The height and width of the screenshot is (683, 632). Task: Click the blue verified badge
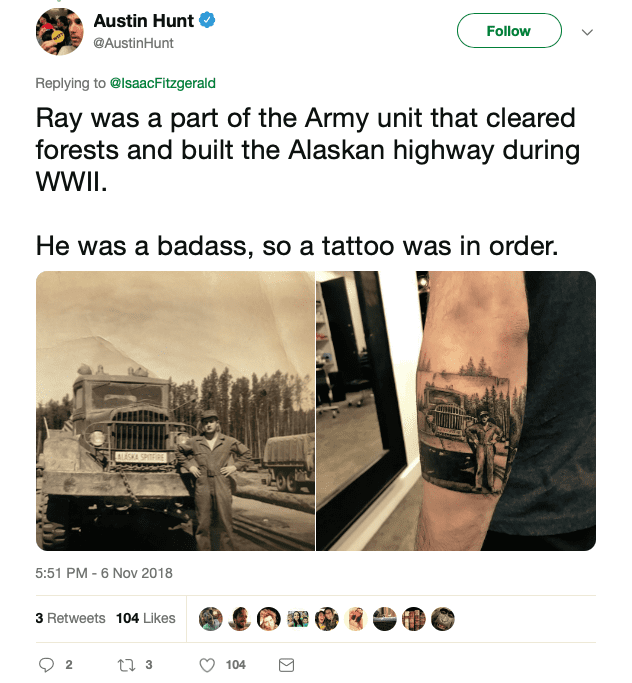click(x=207, y=20)
